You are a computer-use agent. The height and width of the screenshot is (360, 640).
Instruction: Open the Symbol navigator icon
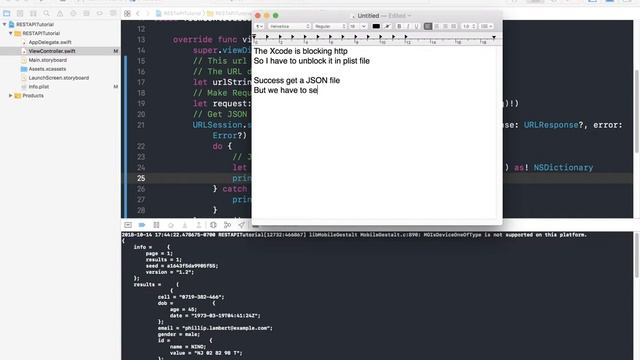click(x=33, y=13)
